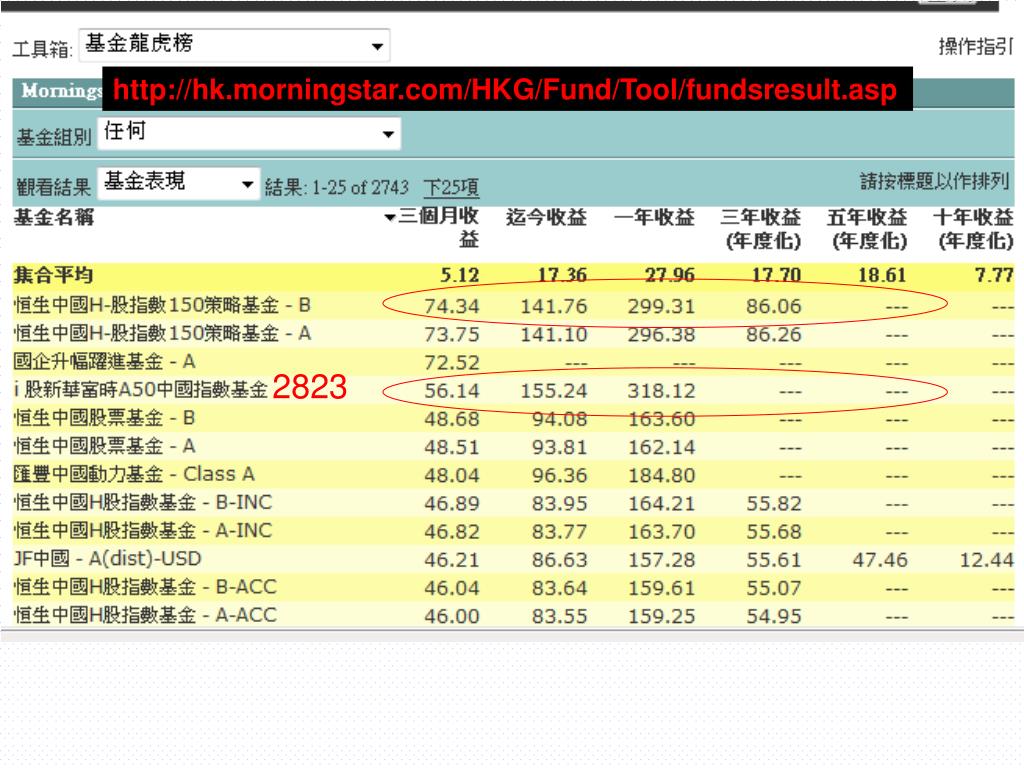Open fund 恒生中國H股指數基金 - A-INC
Viewport: 1024px width, 768px height.
click(142, 530)
